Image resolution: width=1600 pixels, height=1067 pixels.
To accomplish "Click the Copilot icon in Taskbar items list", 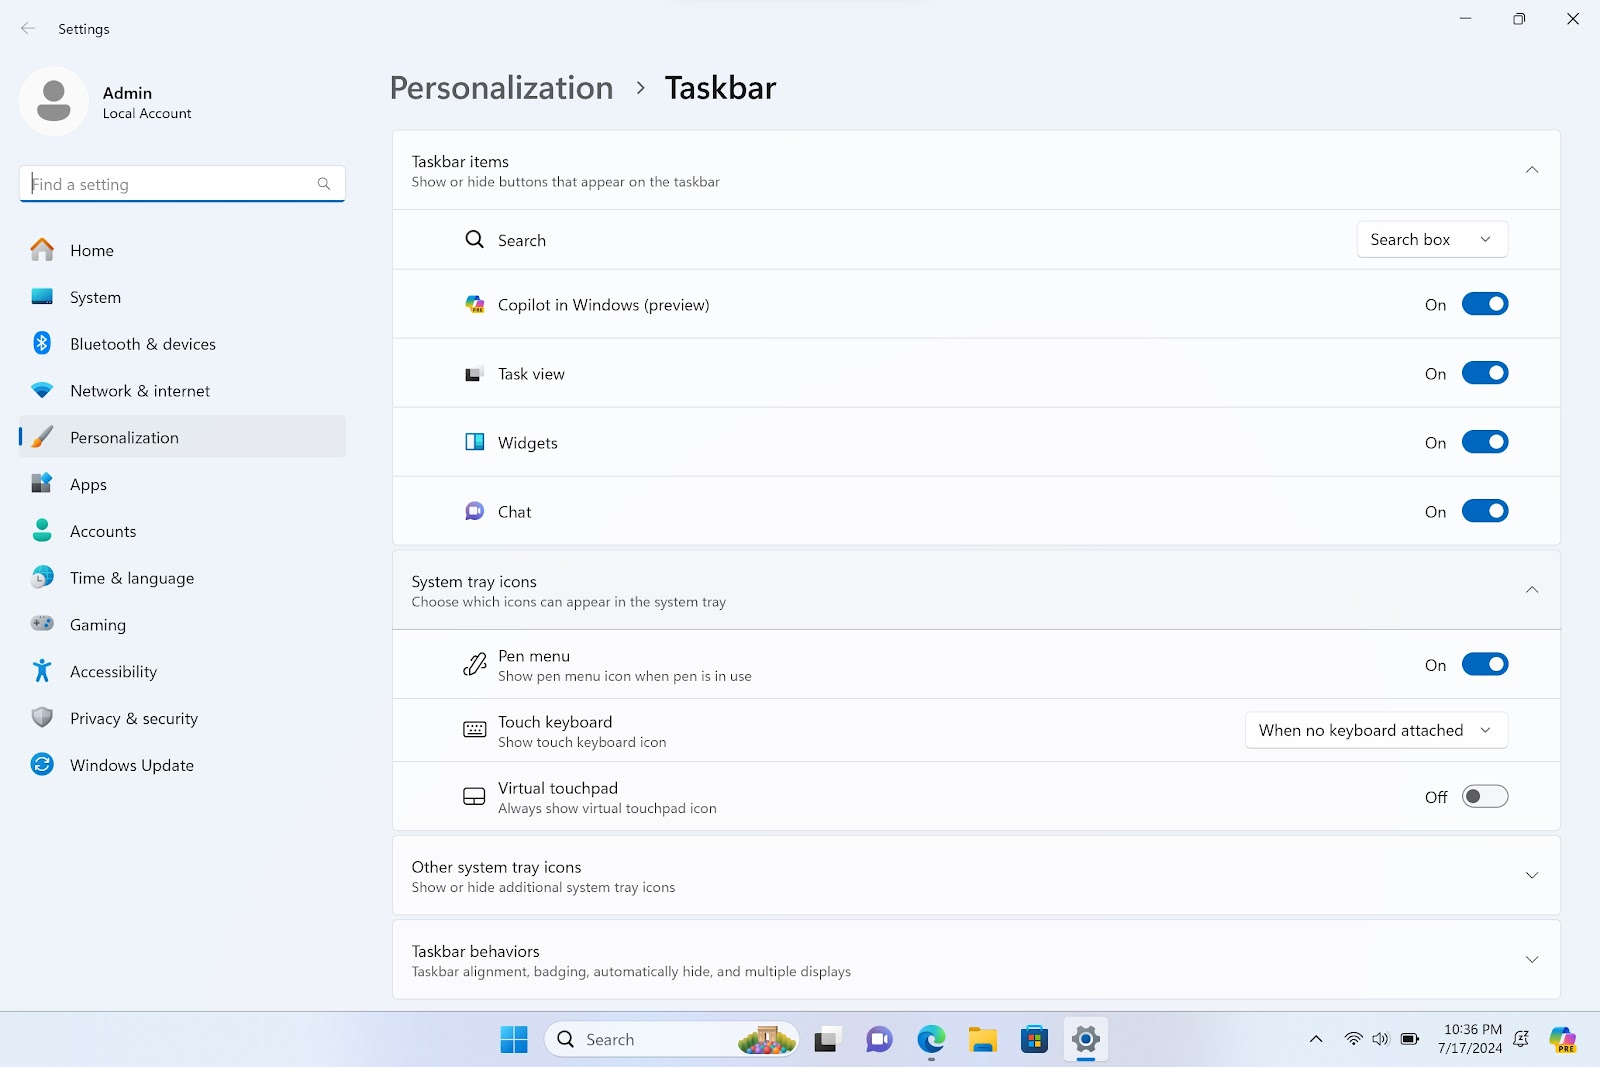I will click(x=475, y=304).
